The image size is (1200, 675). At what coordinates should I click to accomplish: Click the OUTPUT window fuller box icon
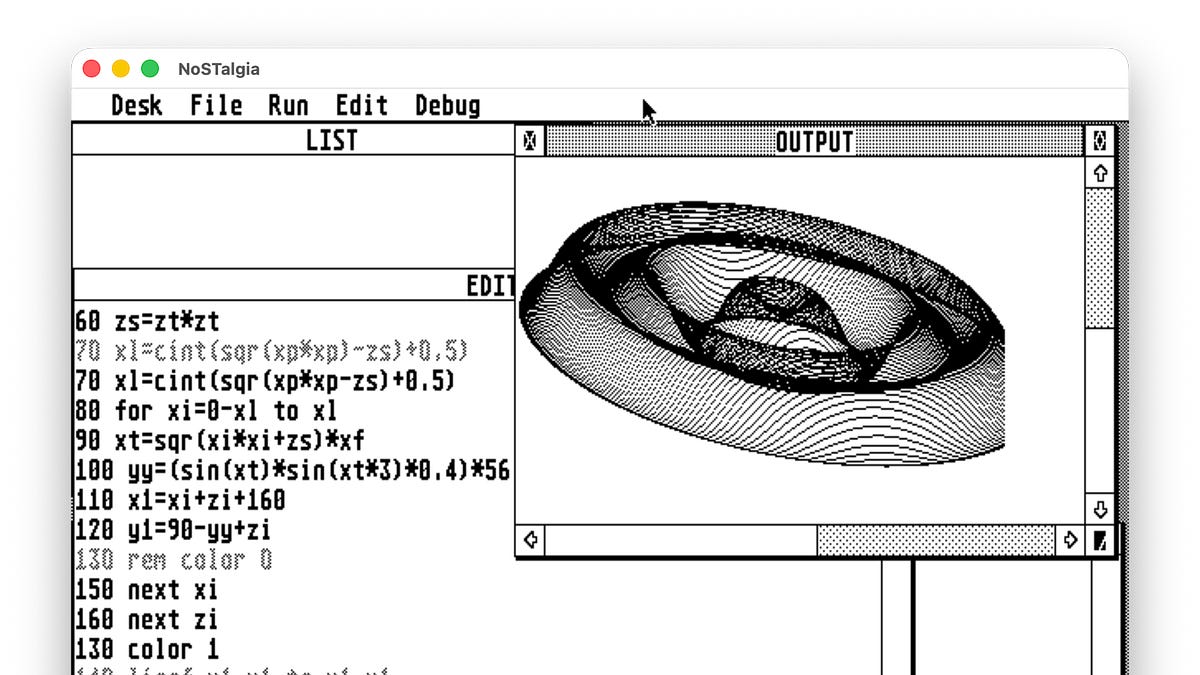[1100, 141]
